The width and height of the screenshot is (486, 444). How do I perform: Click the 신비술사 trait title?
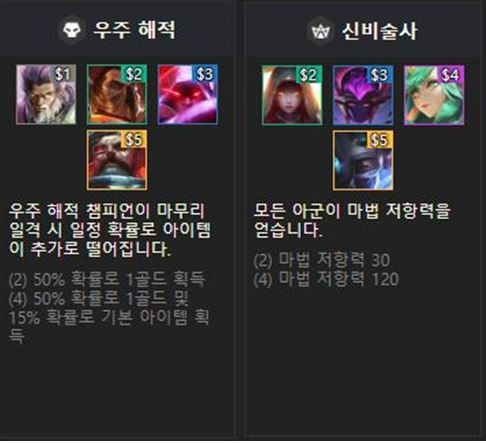click(x=380, y=31)
